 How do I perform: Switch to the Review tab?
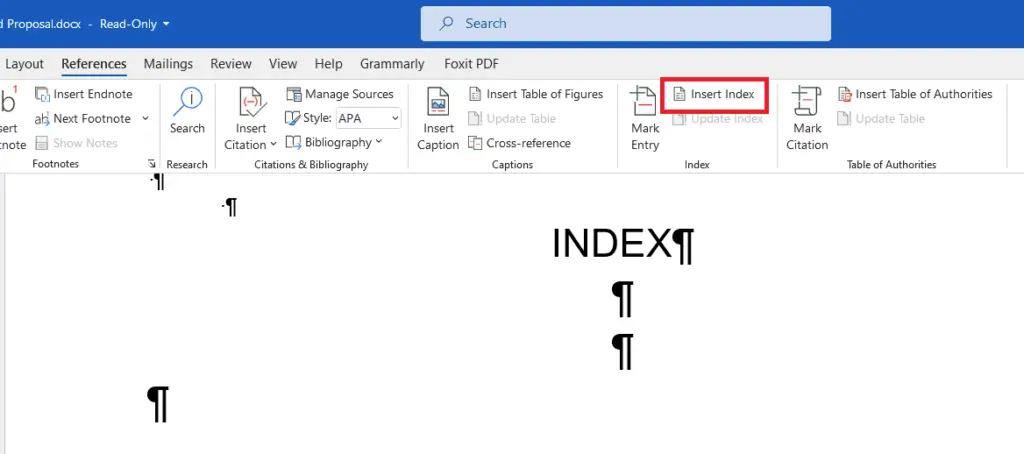click(x=231, y=64)
